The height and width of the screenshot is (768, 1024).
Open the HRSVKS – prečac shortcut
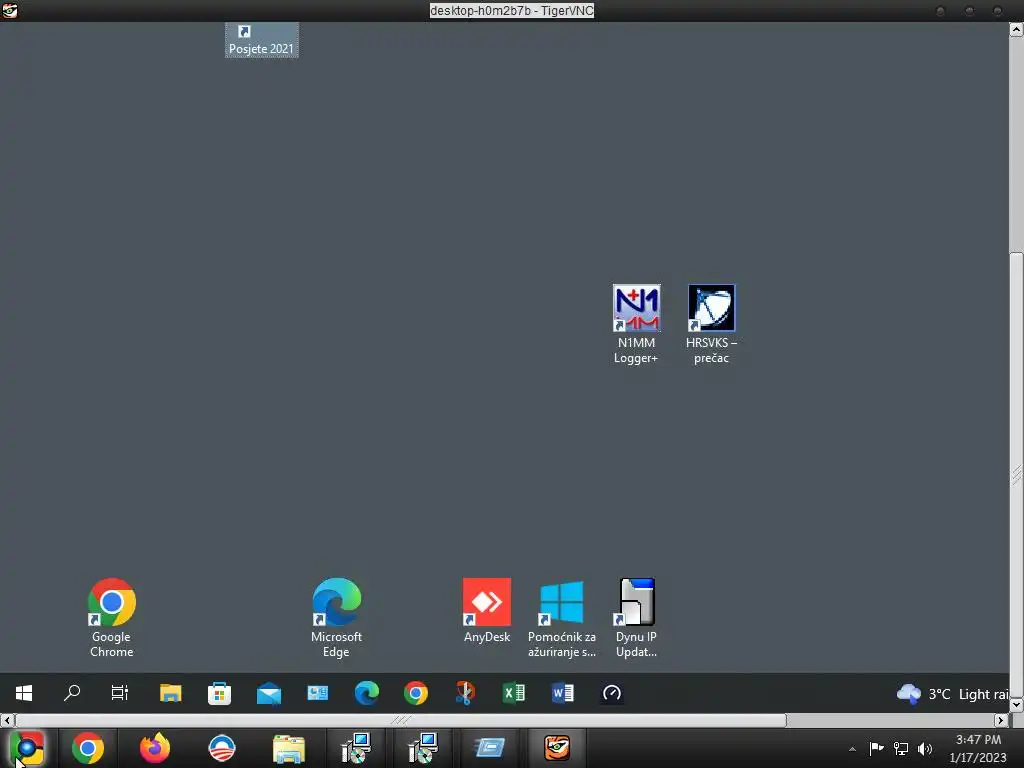[711, 325]
